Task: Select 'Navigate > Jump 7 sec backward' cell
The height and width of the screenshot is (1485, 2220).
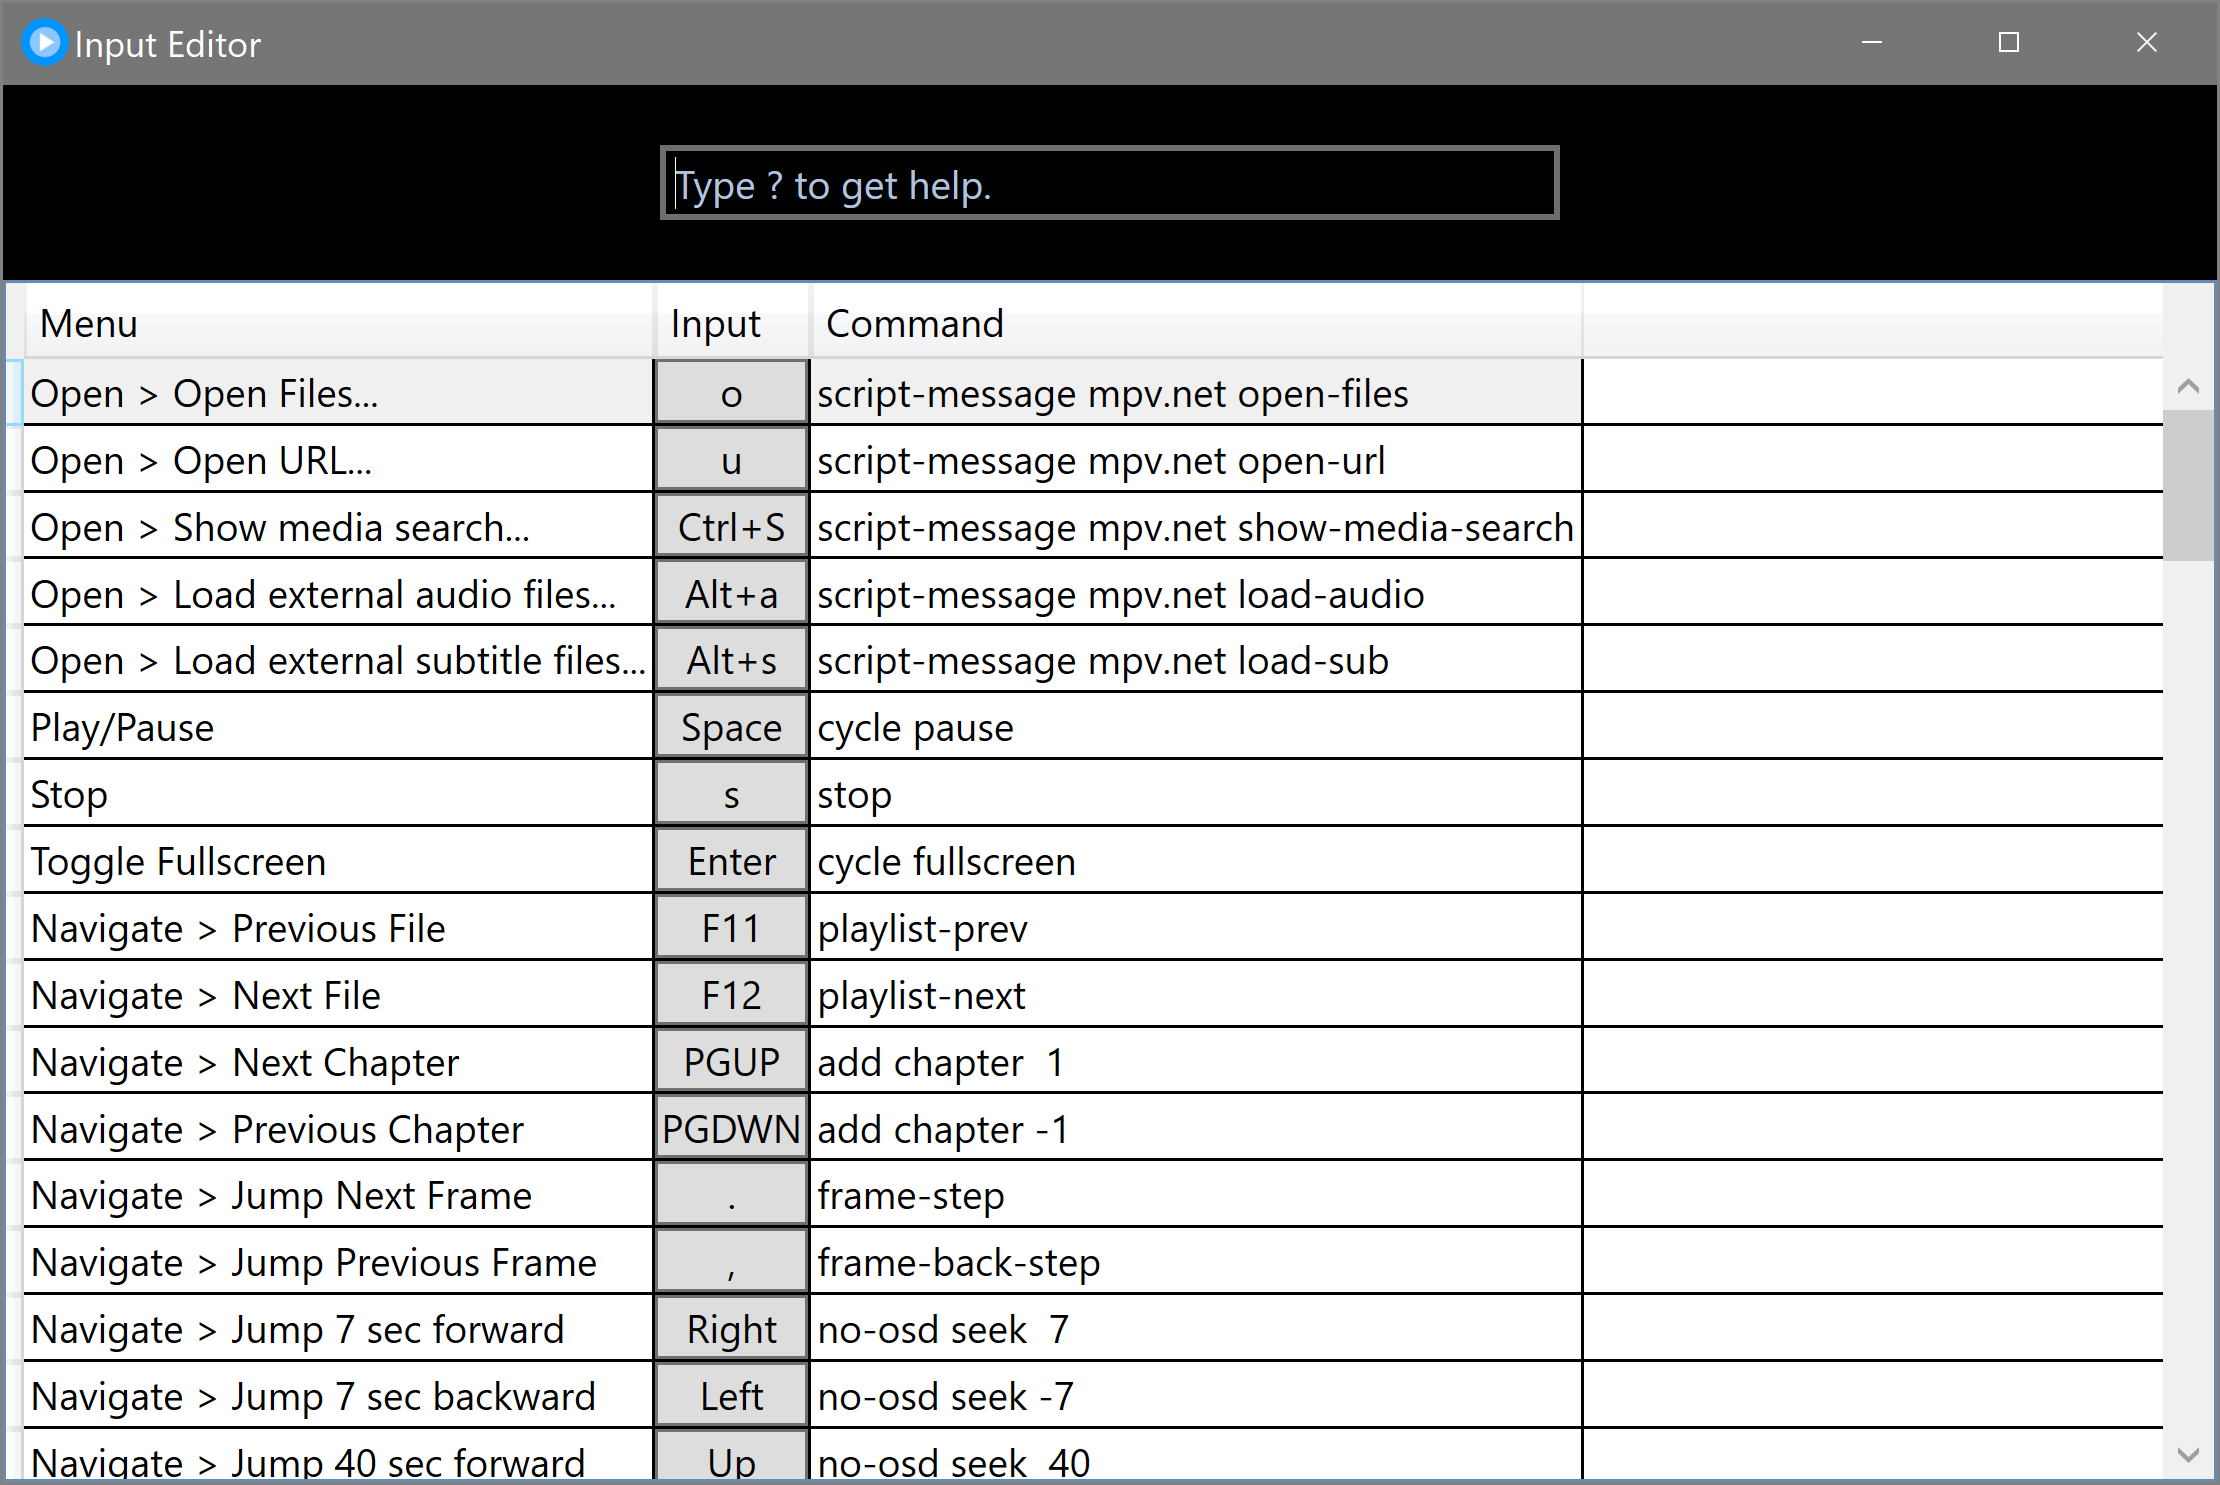Action: [x=338, y=1396]
